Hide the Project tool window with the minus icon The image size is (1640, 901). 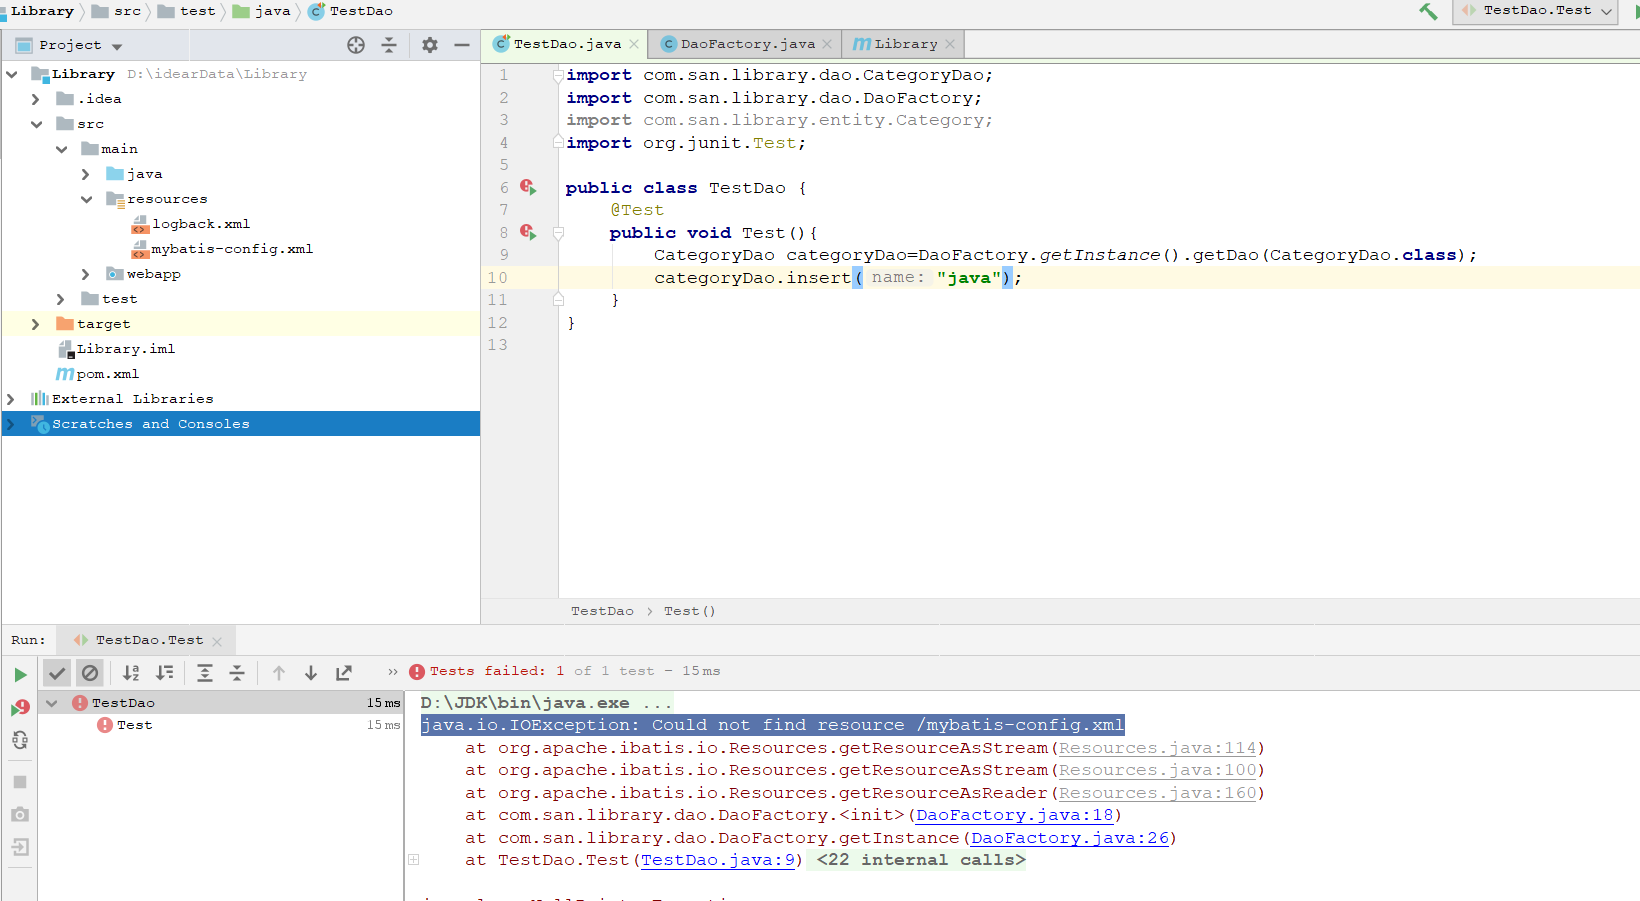tap(462, 45)
